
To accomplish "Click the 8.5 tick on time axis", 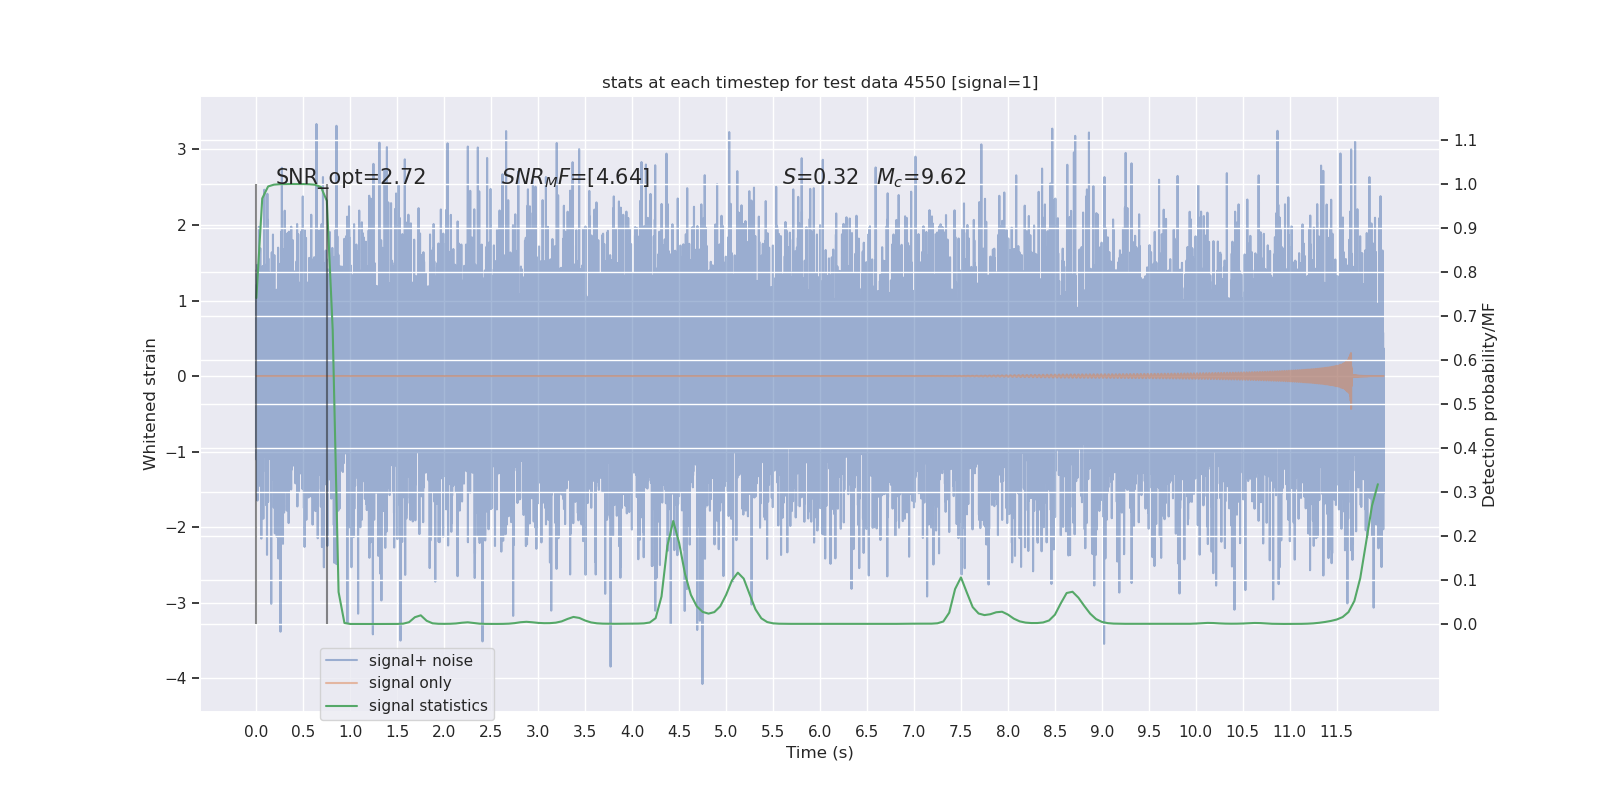I will 1055,731.
